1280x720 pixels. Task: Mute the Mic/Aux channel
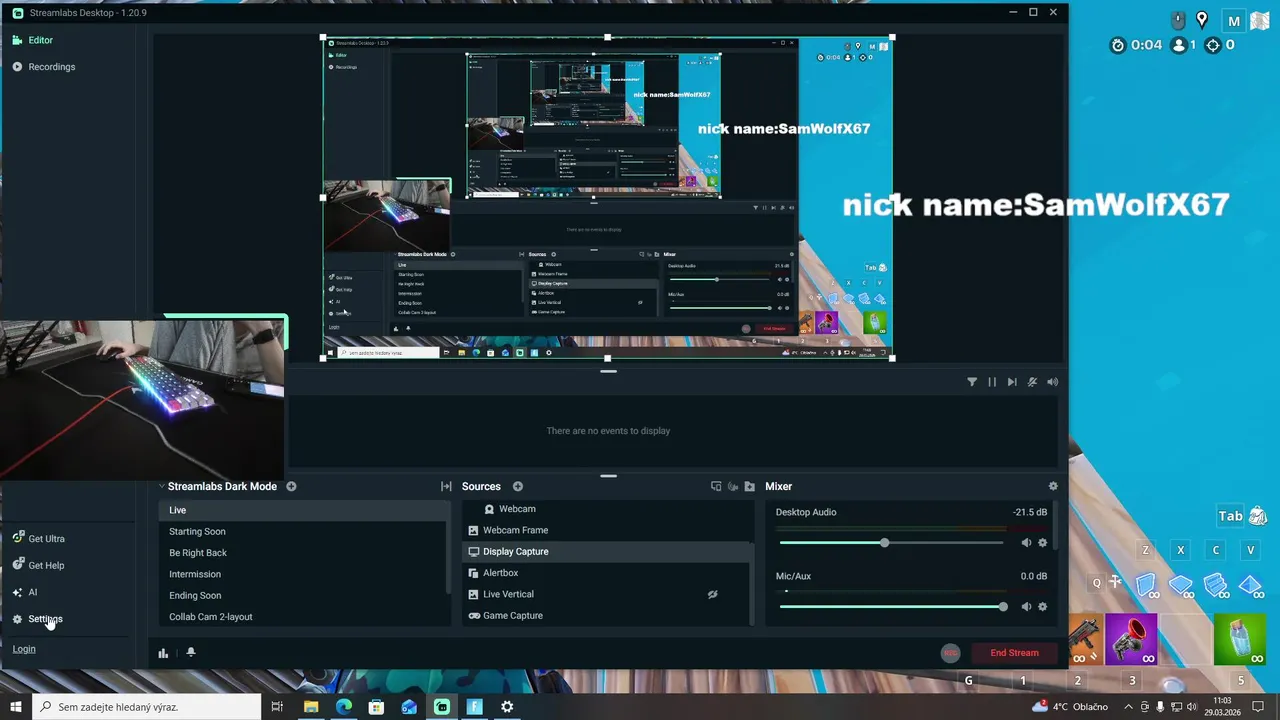tap(1026, 607)
